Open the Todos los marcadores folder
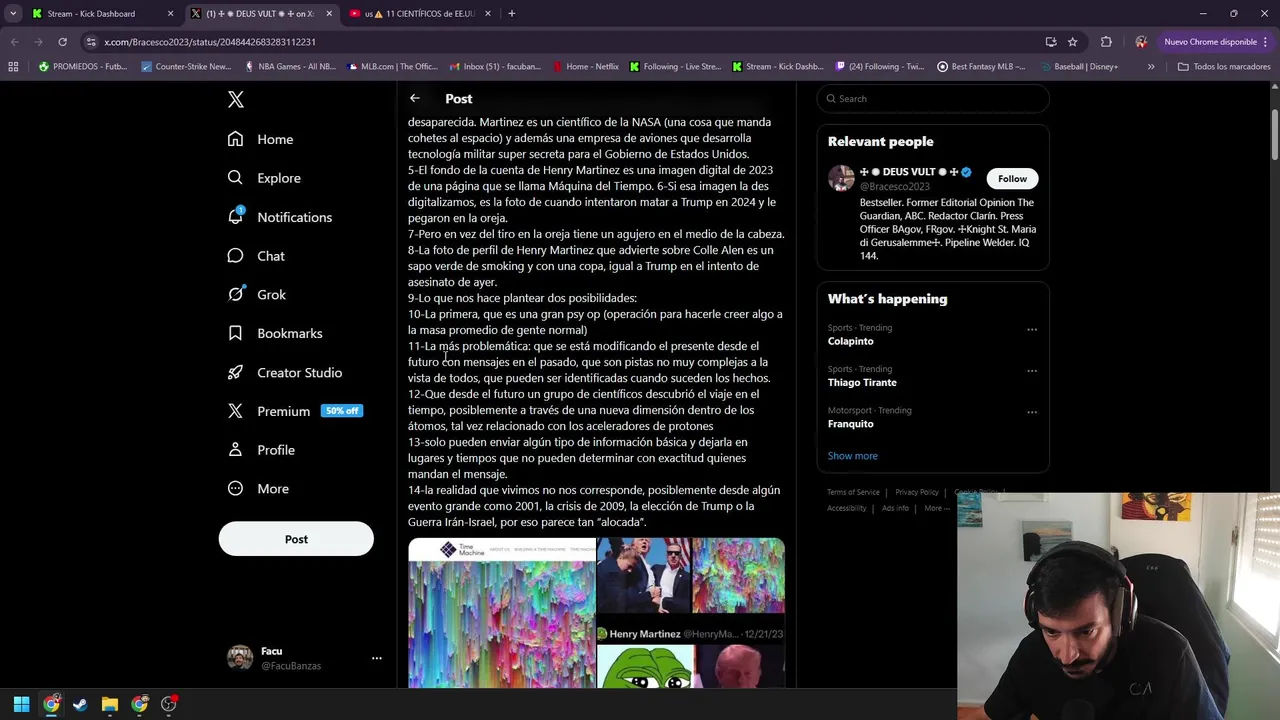This screenshot has width=1280, height=720. [1223, 67]
